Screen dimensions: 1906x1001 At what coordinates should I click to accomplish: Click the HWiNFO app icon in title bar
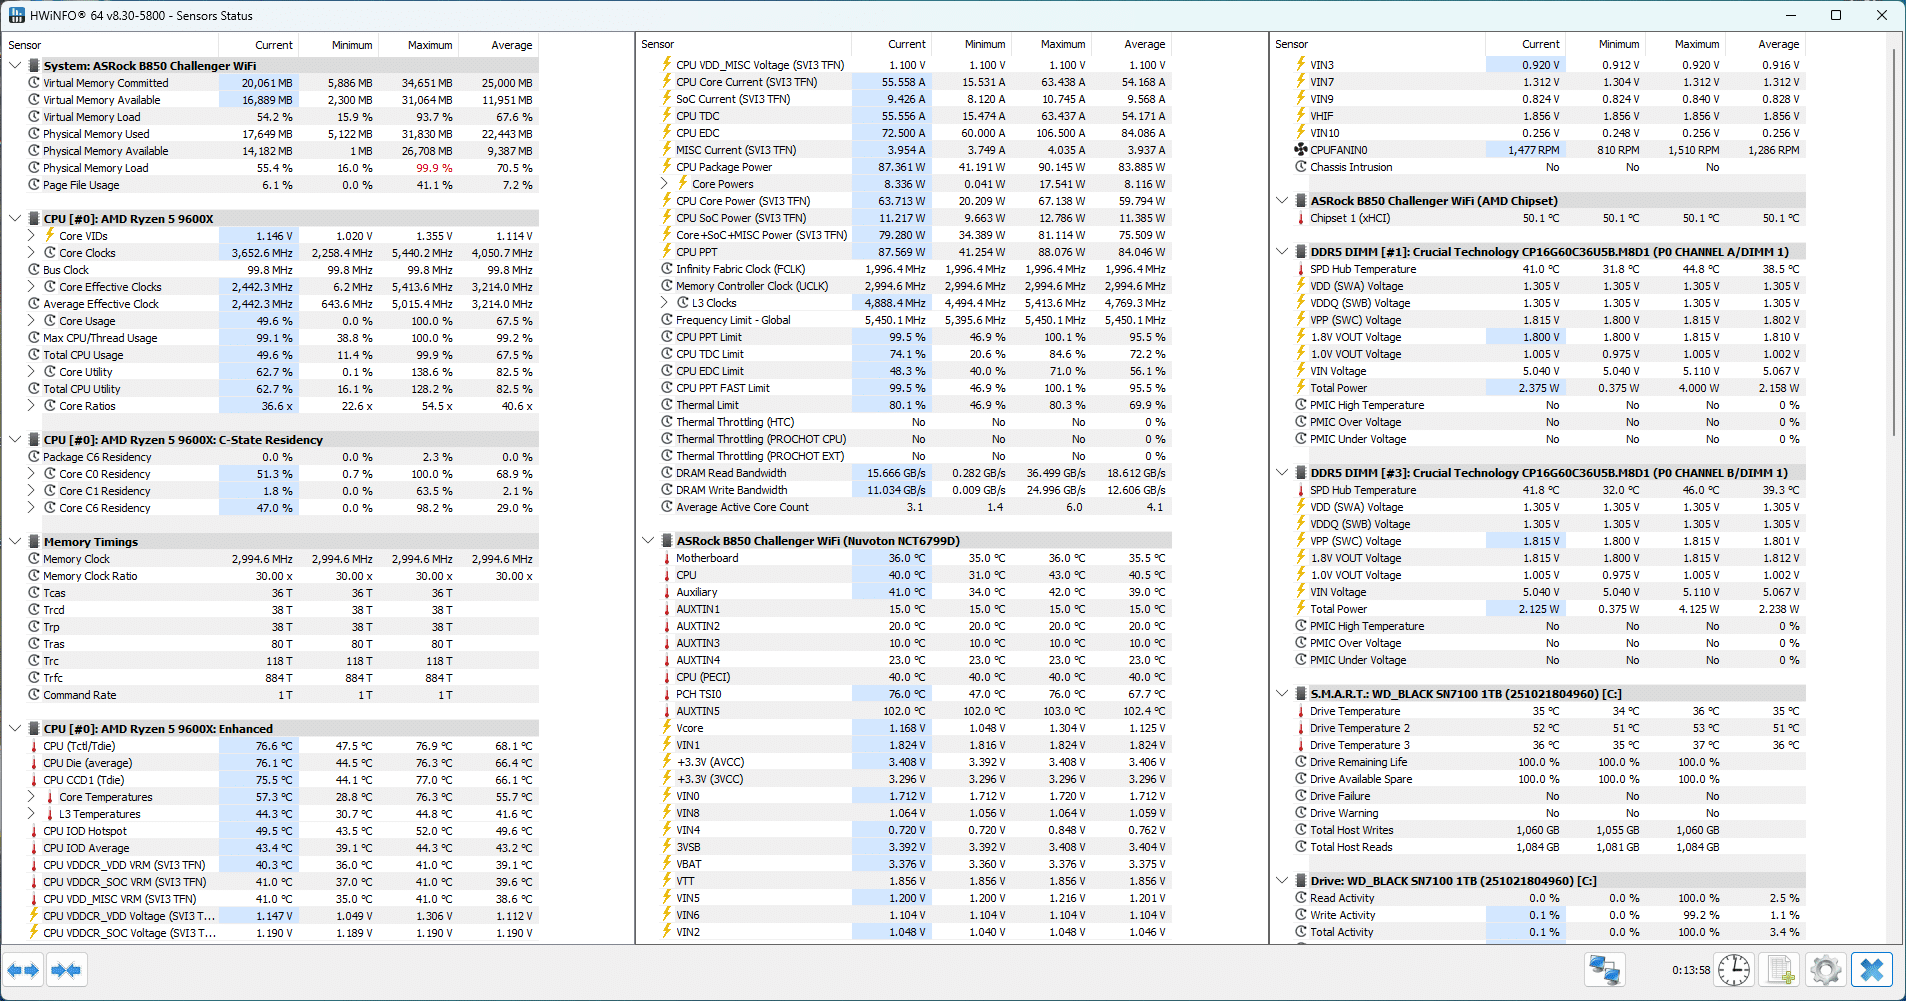(x=16, y=15)
